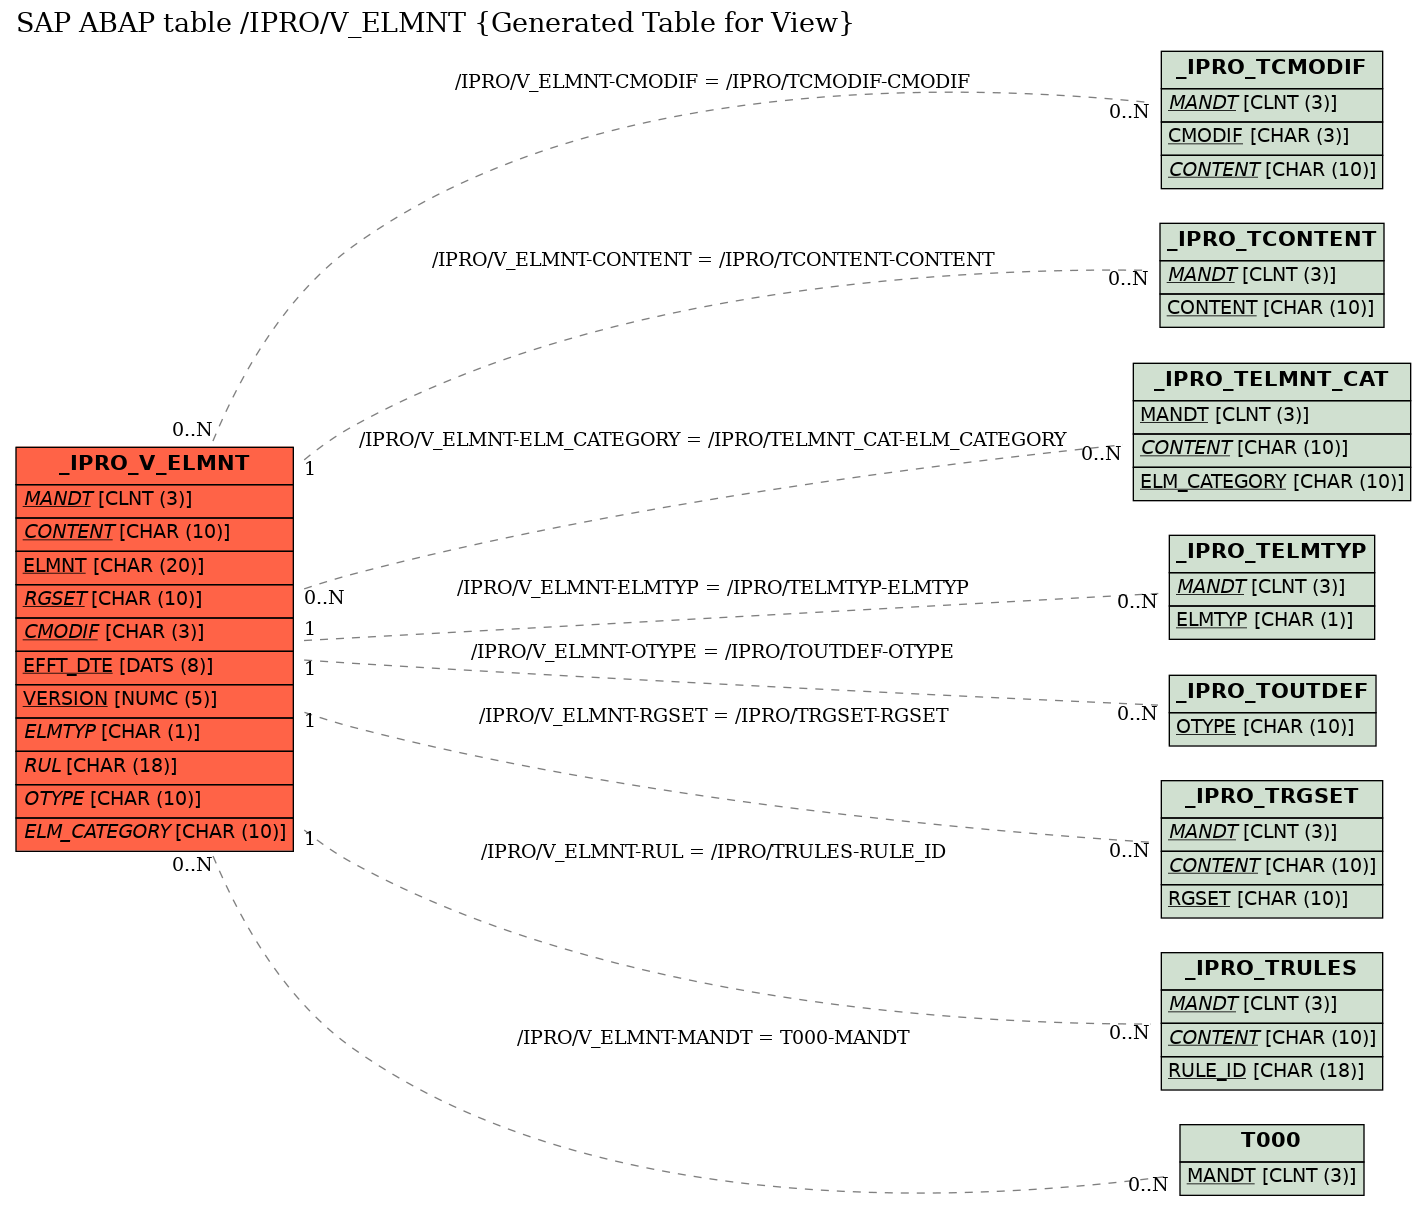Select MANDT [CLNT (3)] in _IPRO_TELMTYP

(1272, 588)
